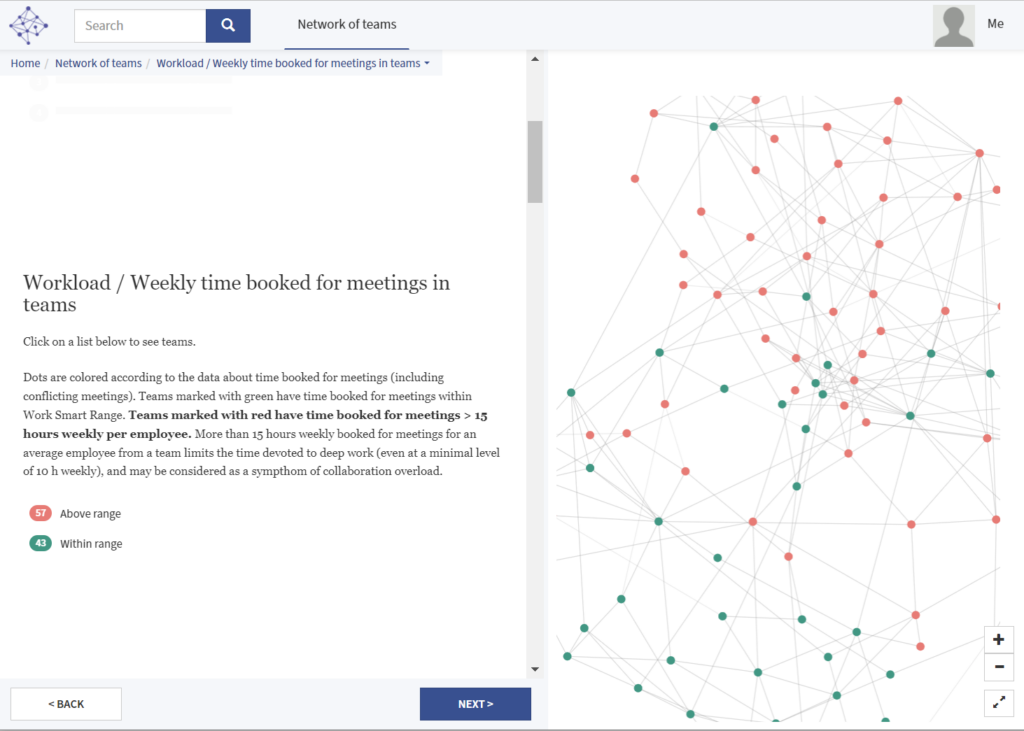Open the Network of teams breadcrumb entry
Viewport: 1024px width, 731px height.
click(98, 62)
